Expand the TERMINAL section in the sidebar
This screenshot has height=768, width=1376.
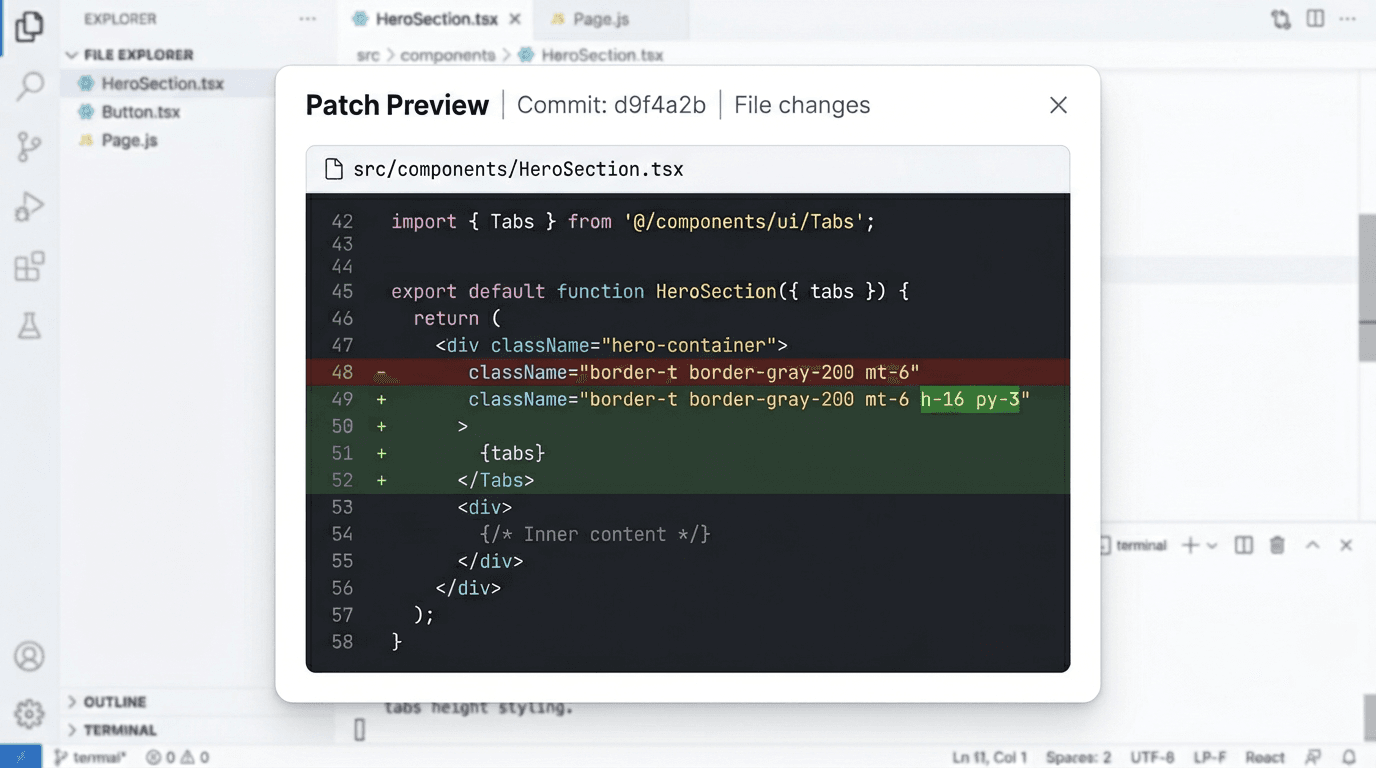(111, 730)
